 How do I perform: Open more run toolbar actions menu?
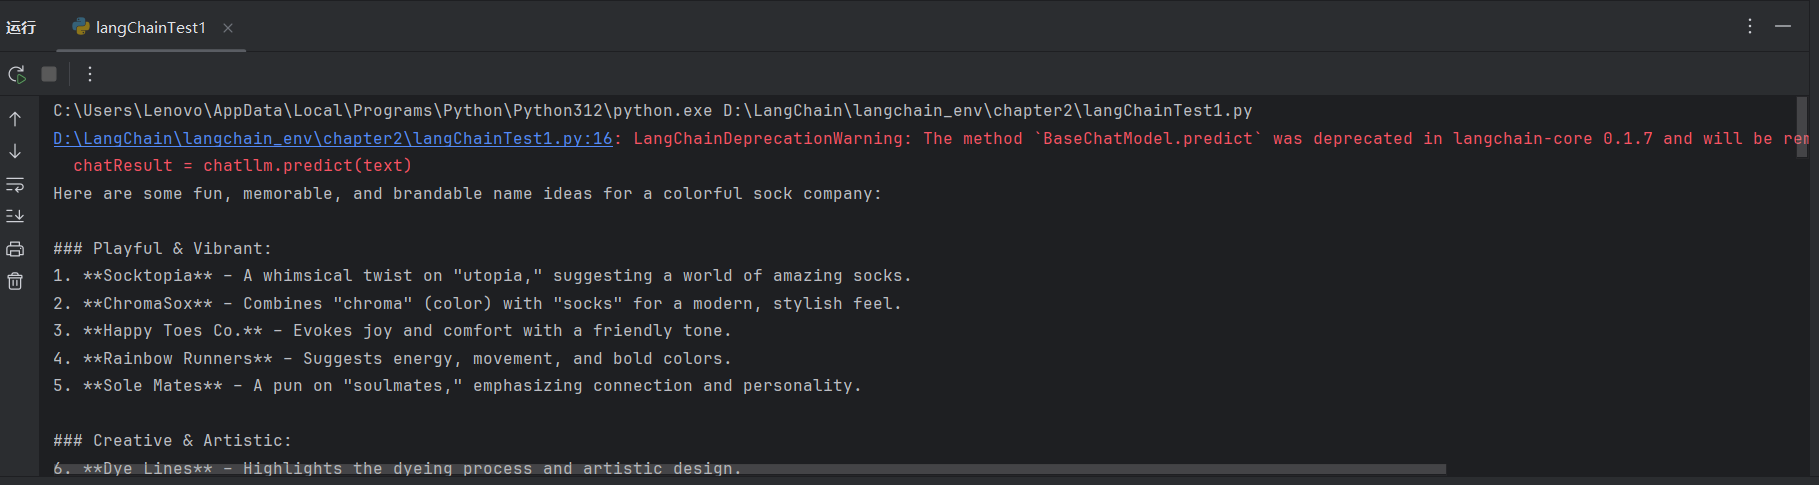(90, 74)
